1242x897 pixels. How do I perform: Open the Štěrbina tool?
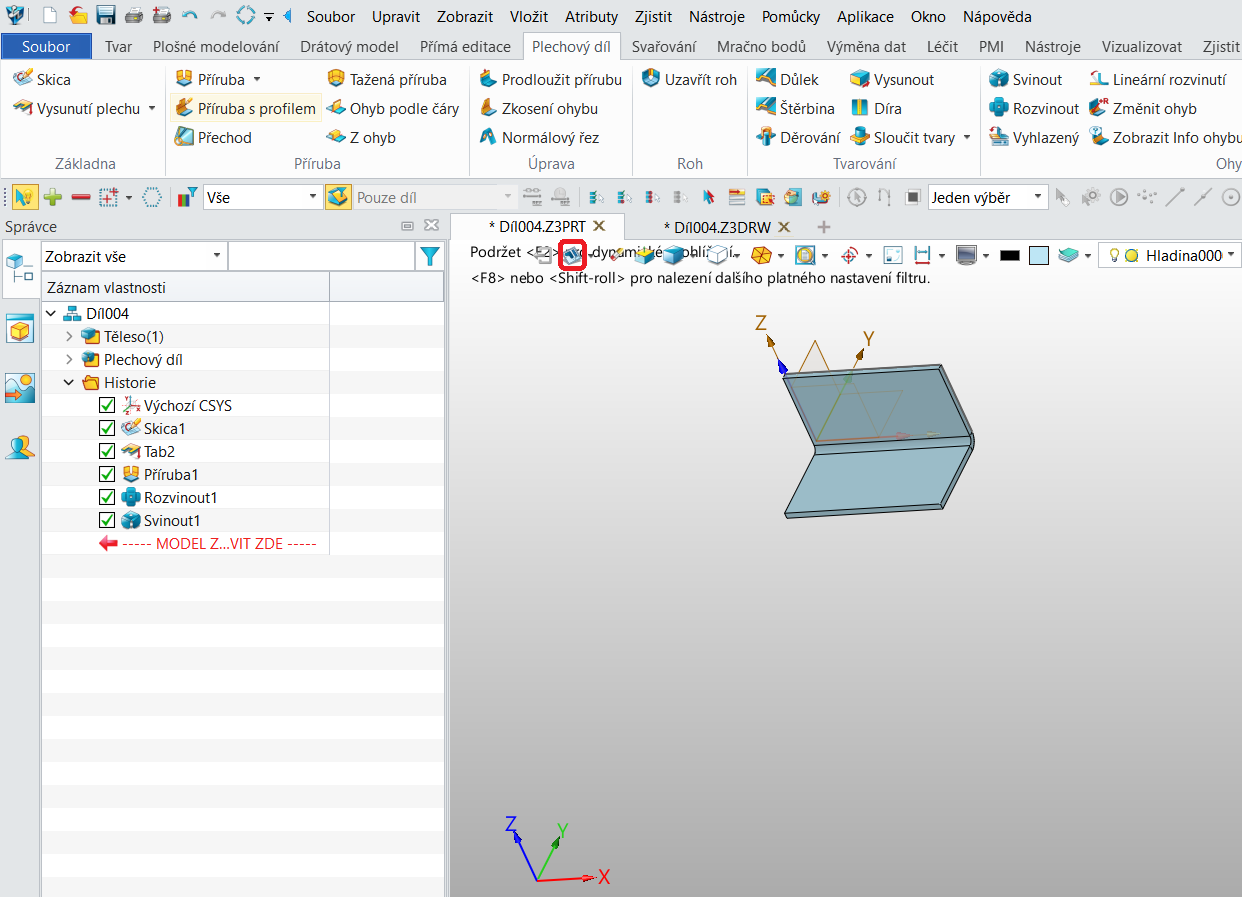(795, 108)
